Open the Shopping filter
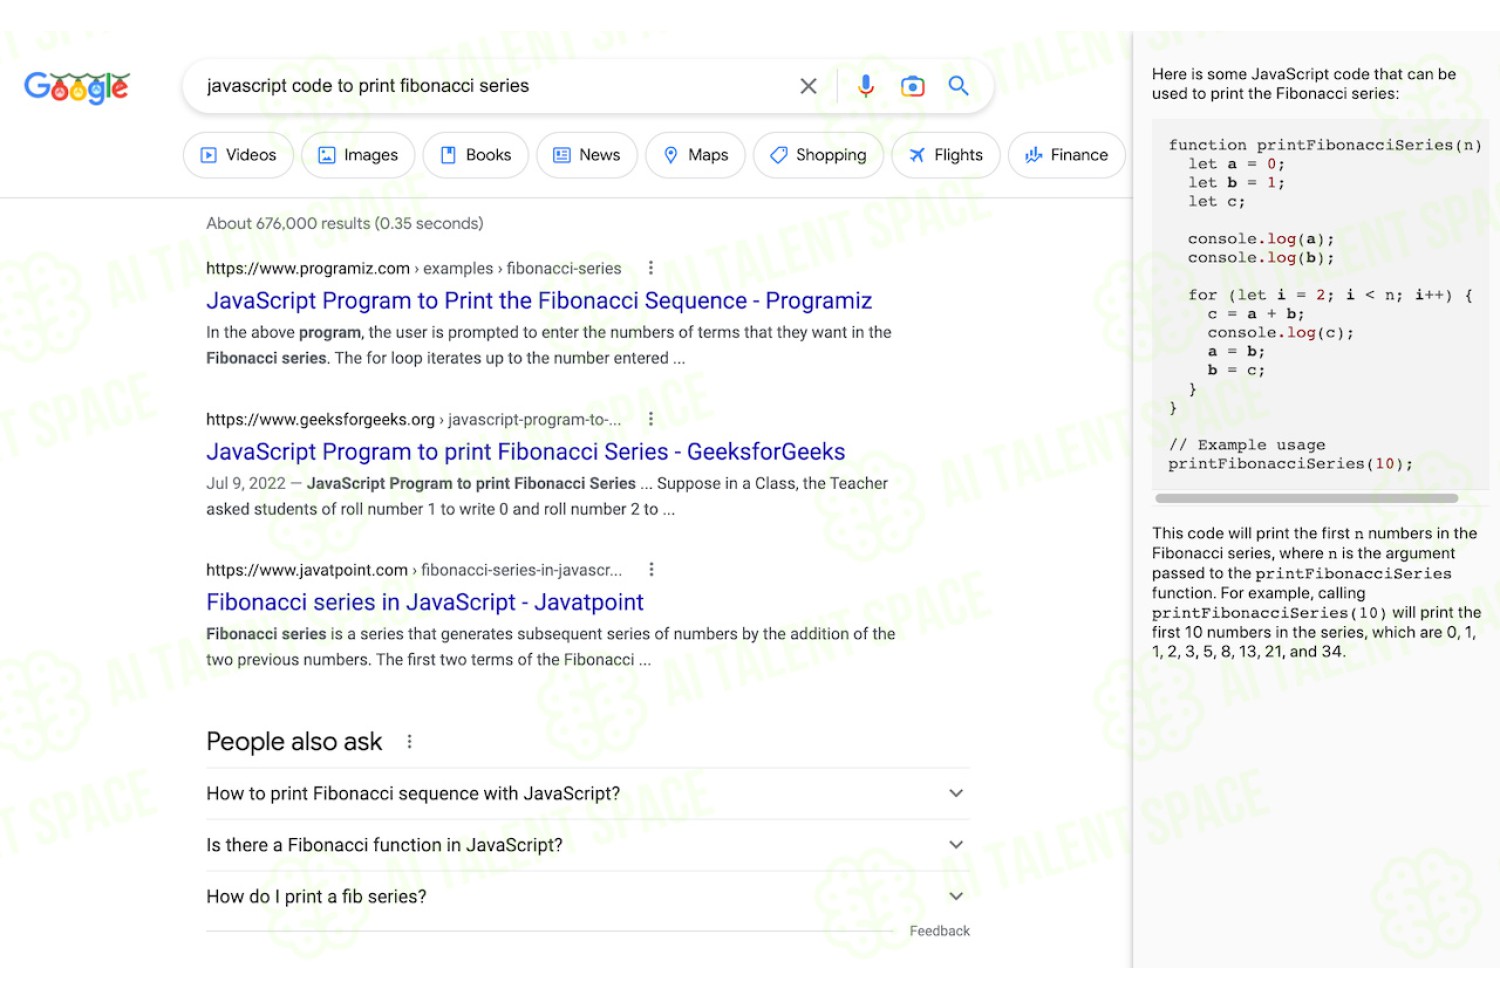This screenshot has height=1000, width=1500. 818,155
